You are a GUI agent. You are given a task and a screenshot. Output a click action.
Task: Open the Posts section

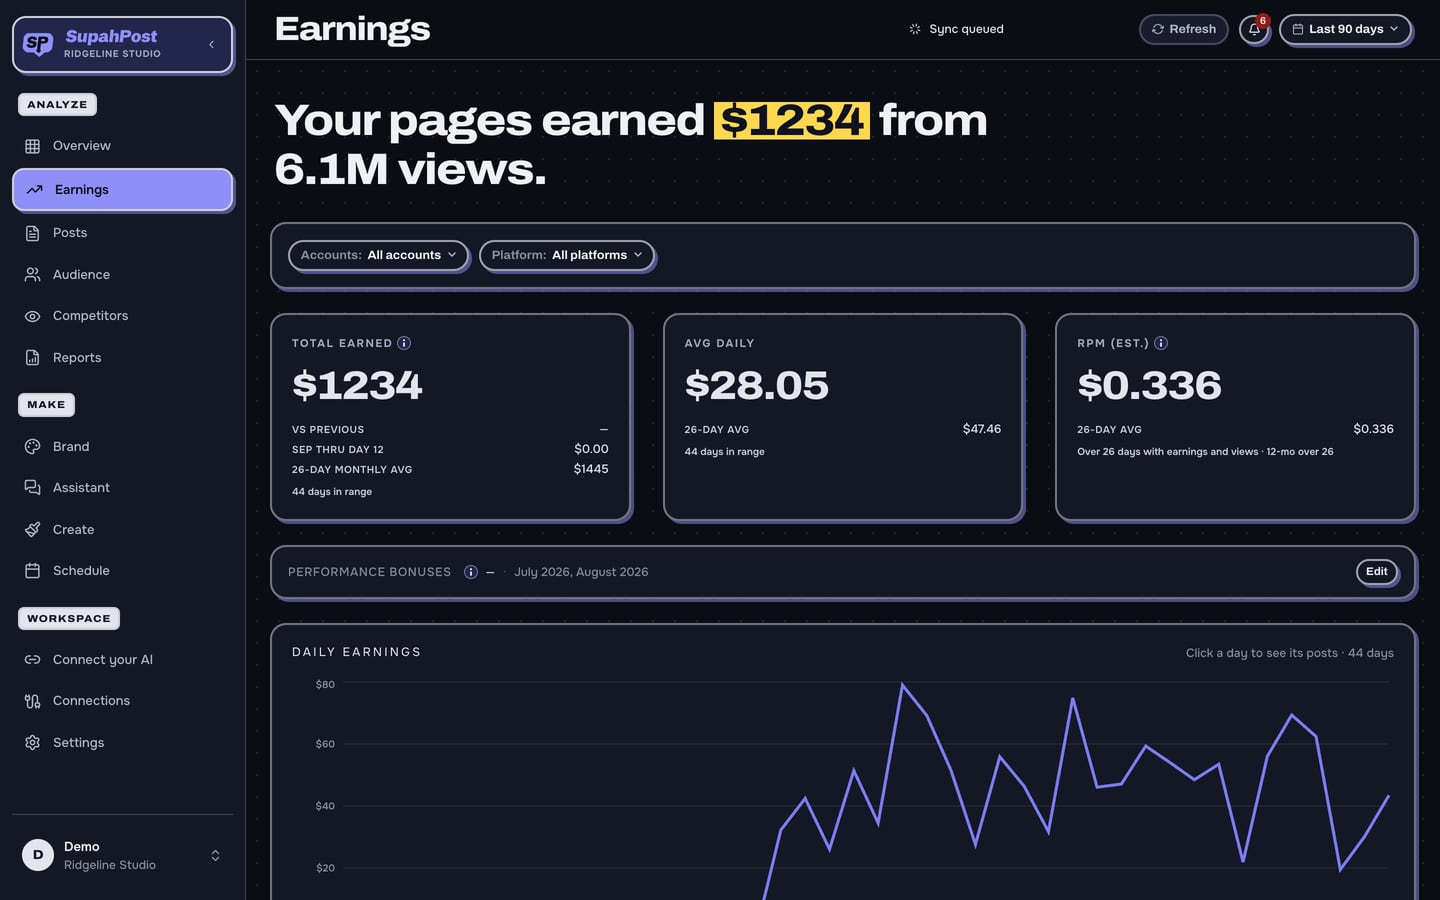click(123, 233)
